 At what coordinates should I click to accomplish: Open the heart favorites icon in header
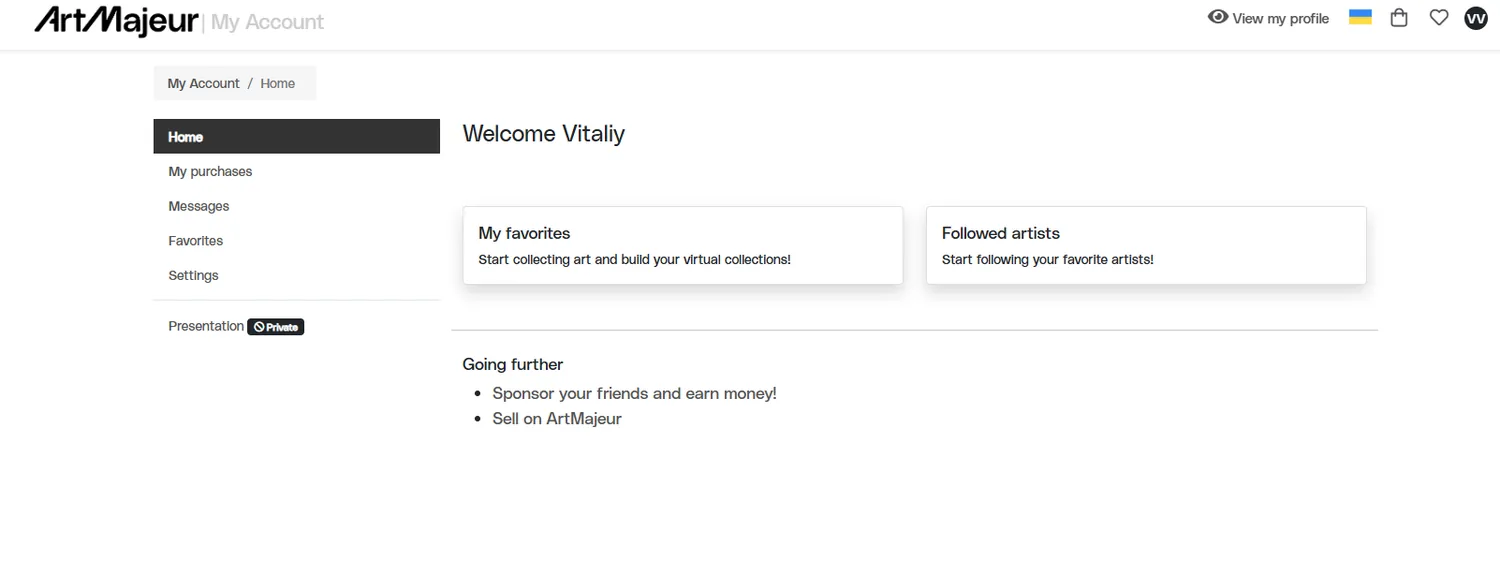tap(1438, 18)
